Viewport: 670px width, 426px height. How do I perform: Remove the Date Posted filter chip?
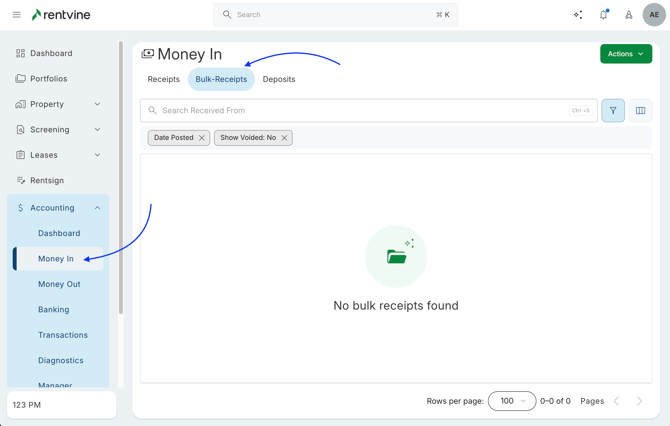202,138
